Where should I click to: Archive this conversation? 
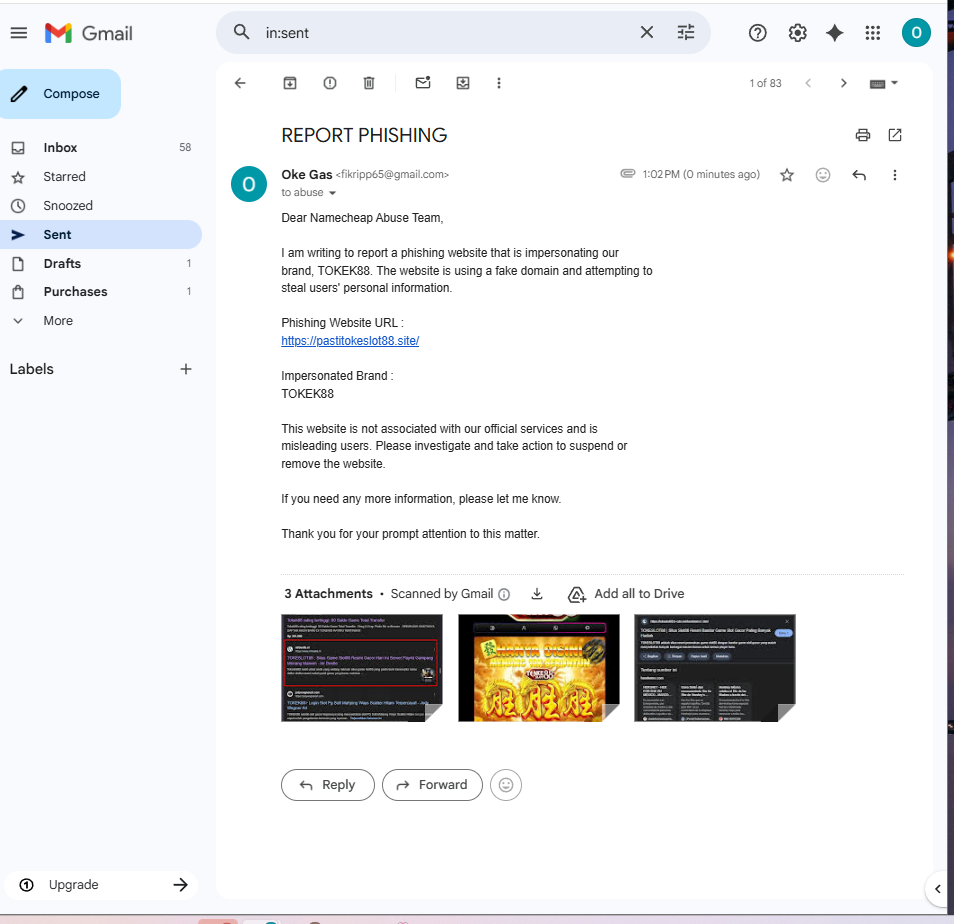290,83
